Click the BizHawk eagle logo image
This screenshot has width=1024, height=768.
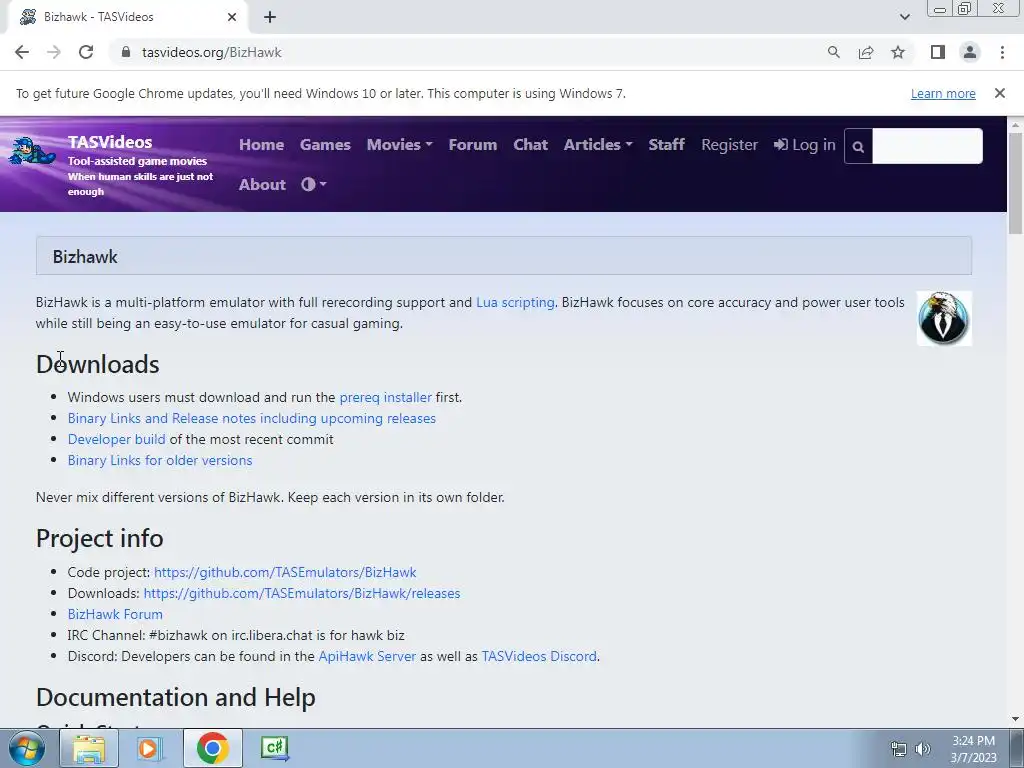click(x=944, y=318)
